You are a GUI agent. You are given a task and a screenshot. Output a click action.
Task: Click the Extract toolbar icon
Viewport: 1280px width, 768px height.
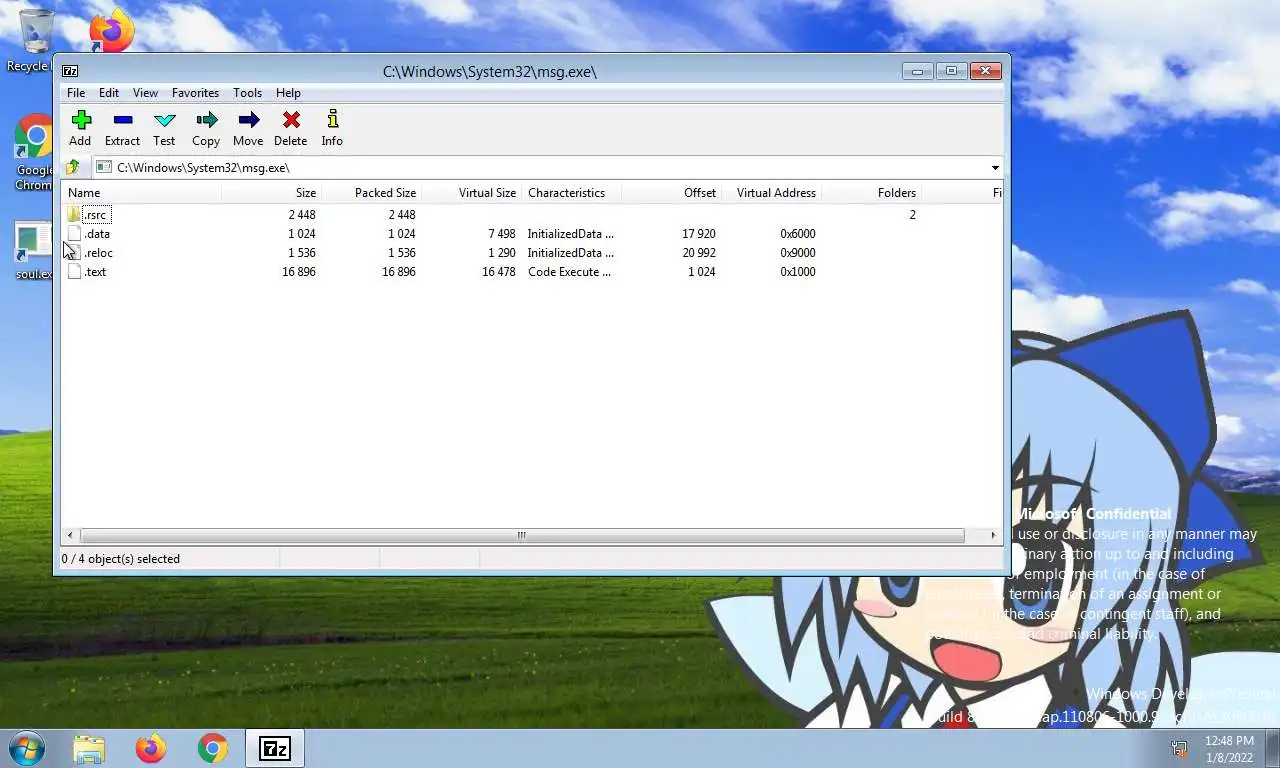123,120
